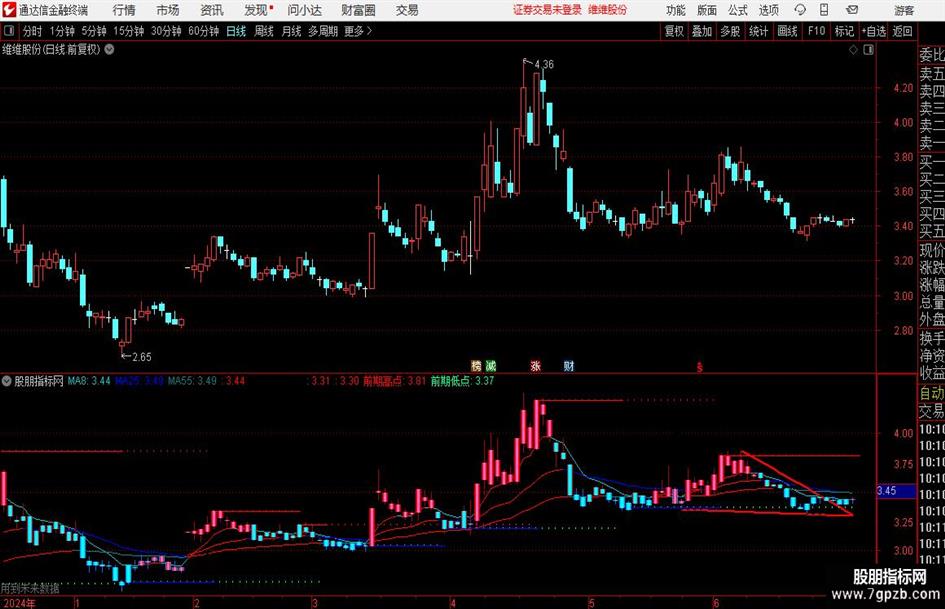Click the green 减 info marker

pyautogui.click(x=491, y=366)
